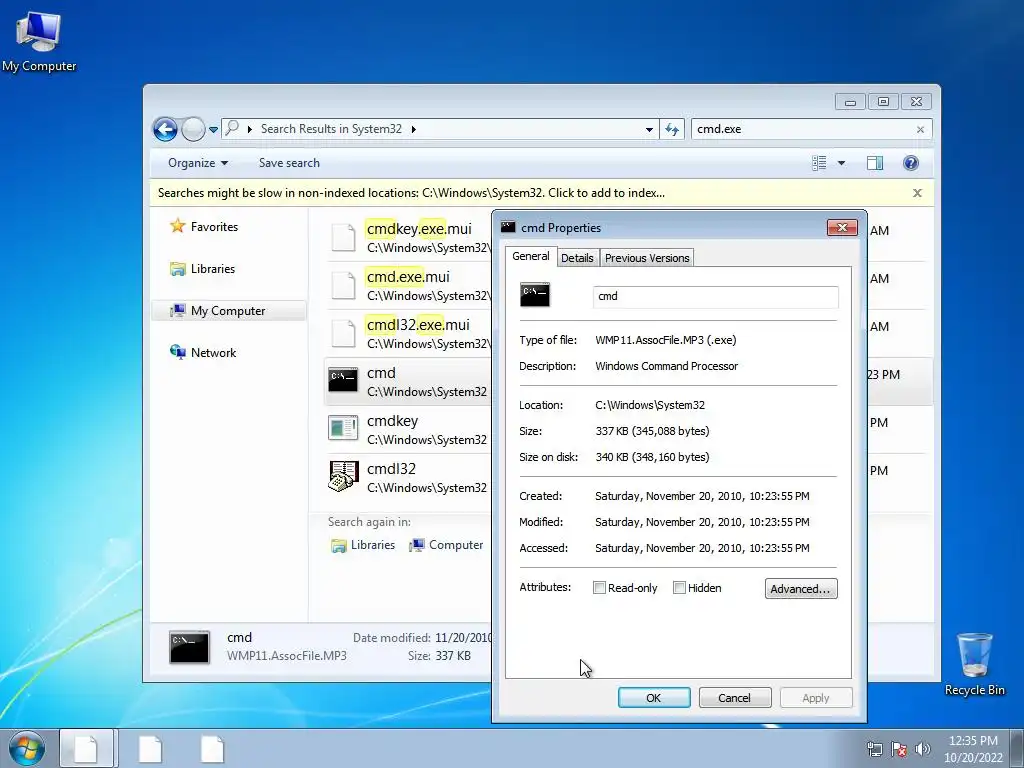Click the cmd.exe.mui file icon
This screenshot has height=768, width=1024.
[x=344, y=285]
